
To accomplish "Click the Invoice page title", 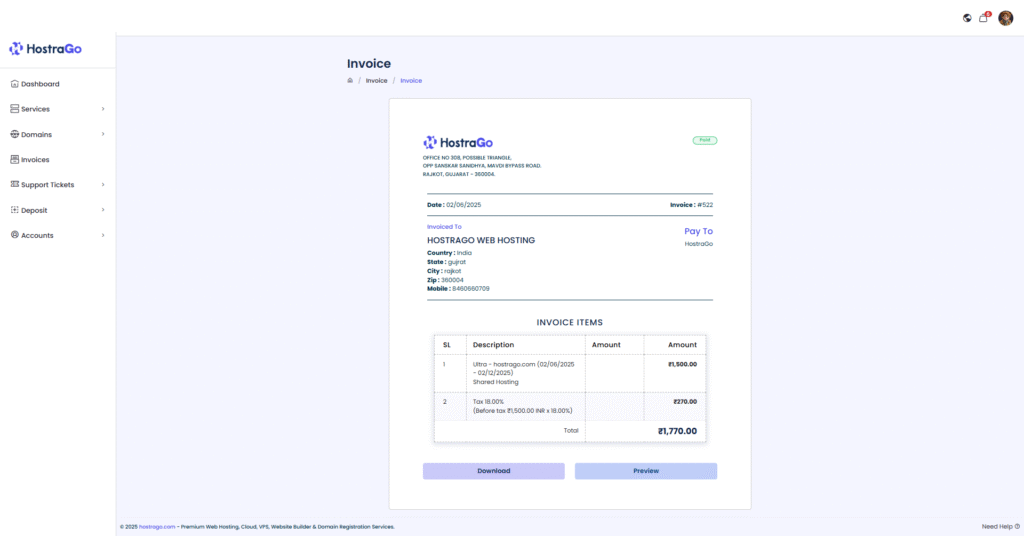I will [369, 63].
